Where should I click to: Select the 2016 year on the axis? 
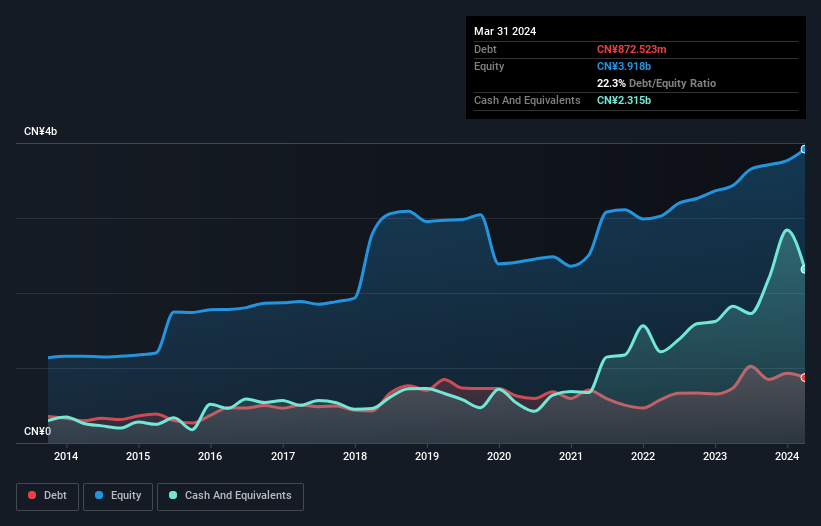(210, 456)
